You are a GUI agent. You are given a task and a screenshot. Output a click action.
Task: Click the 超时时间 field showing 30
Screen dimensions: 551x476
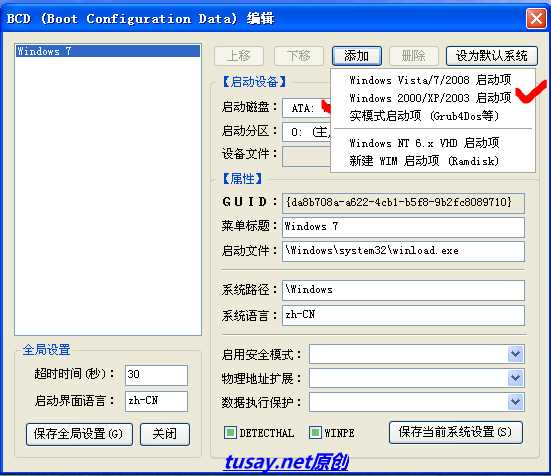(156, 374)
